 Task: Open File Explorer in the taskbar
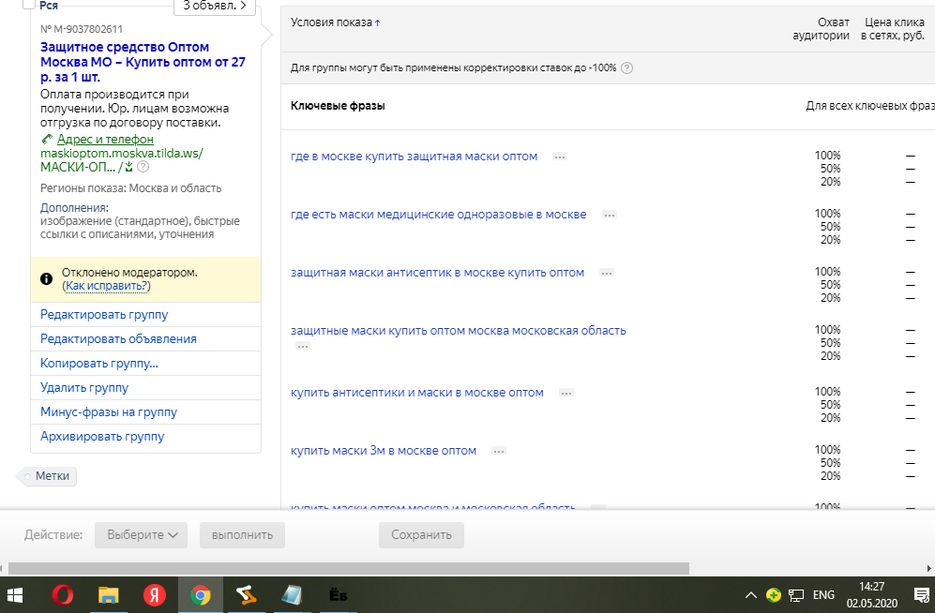pyautogui.click(x=108, y=595)
